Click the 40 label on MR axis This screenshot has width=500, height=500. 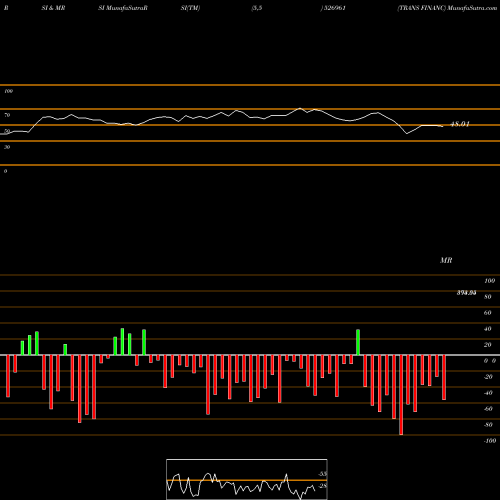click(488, 329)
